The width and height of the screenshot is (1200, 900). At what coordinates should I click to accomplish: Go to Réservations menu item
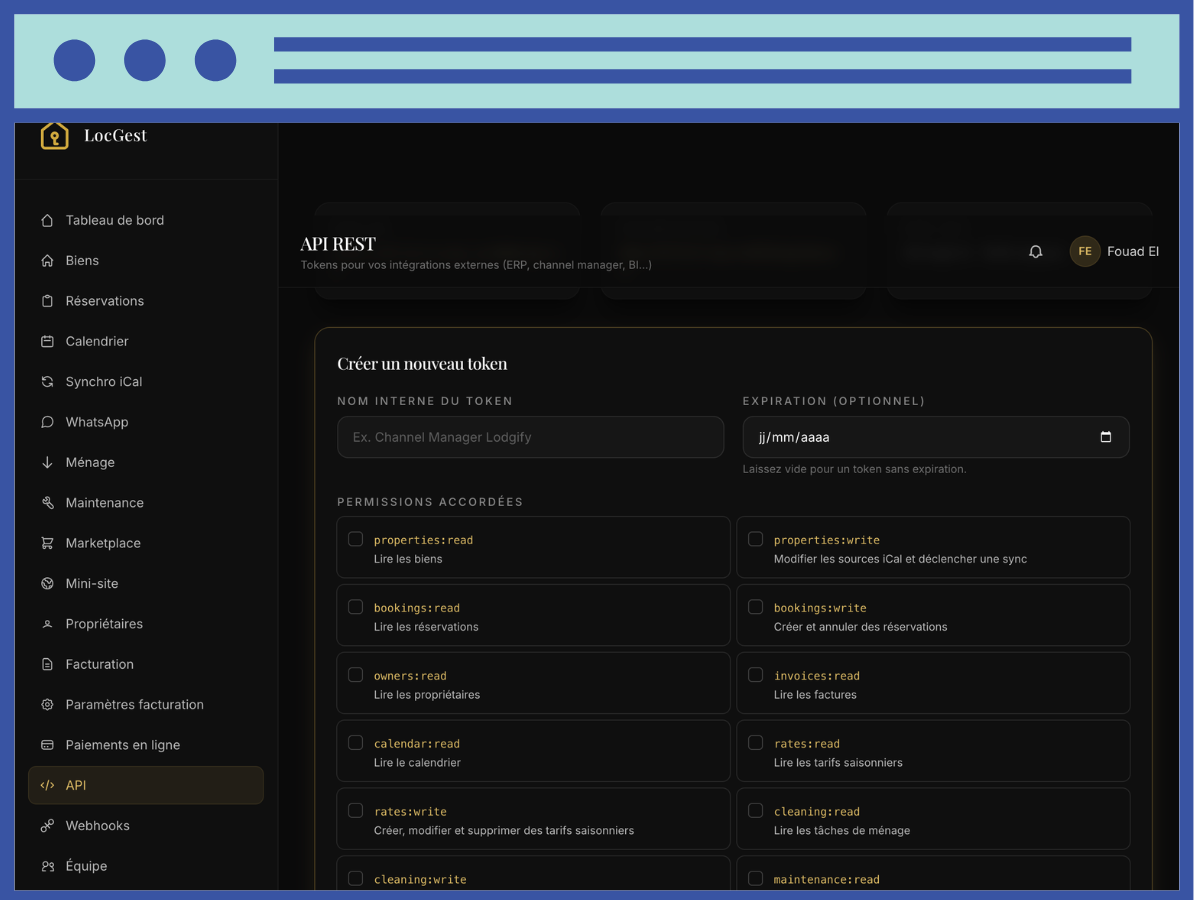(146, 301)
